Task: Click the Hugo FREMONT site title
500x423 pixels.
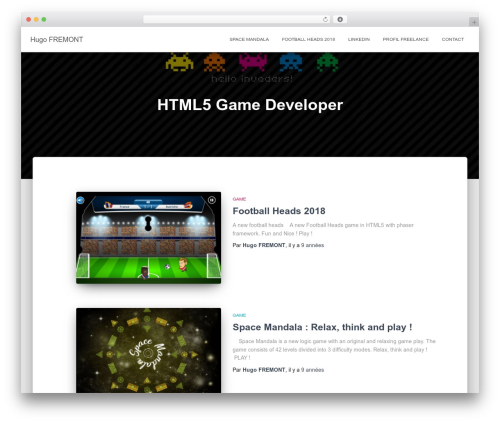Action: point(57,40)
